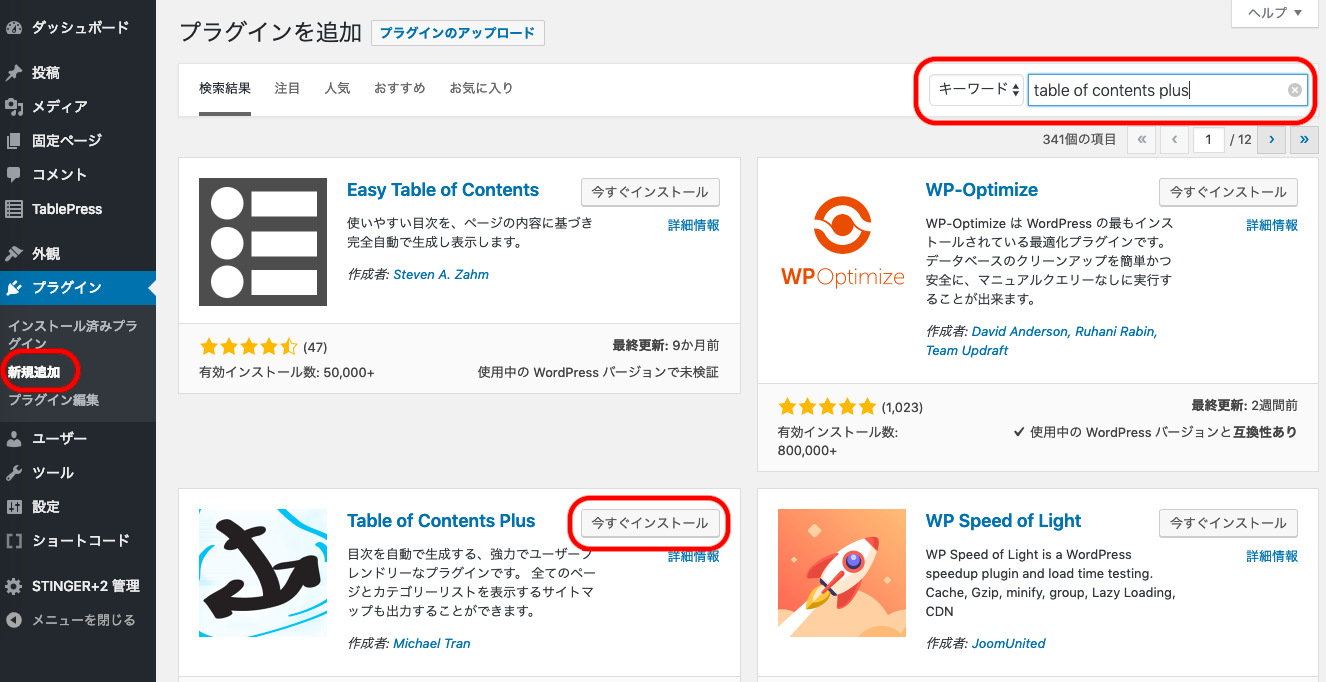Viewport: 1326px width, 682px height.
Task: Select 新規追加 in the plugin submenu
Action: click(34, 372)
